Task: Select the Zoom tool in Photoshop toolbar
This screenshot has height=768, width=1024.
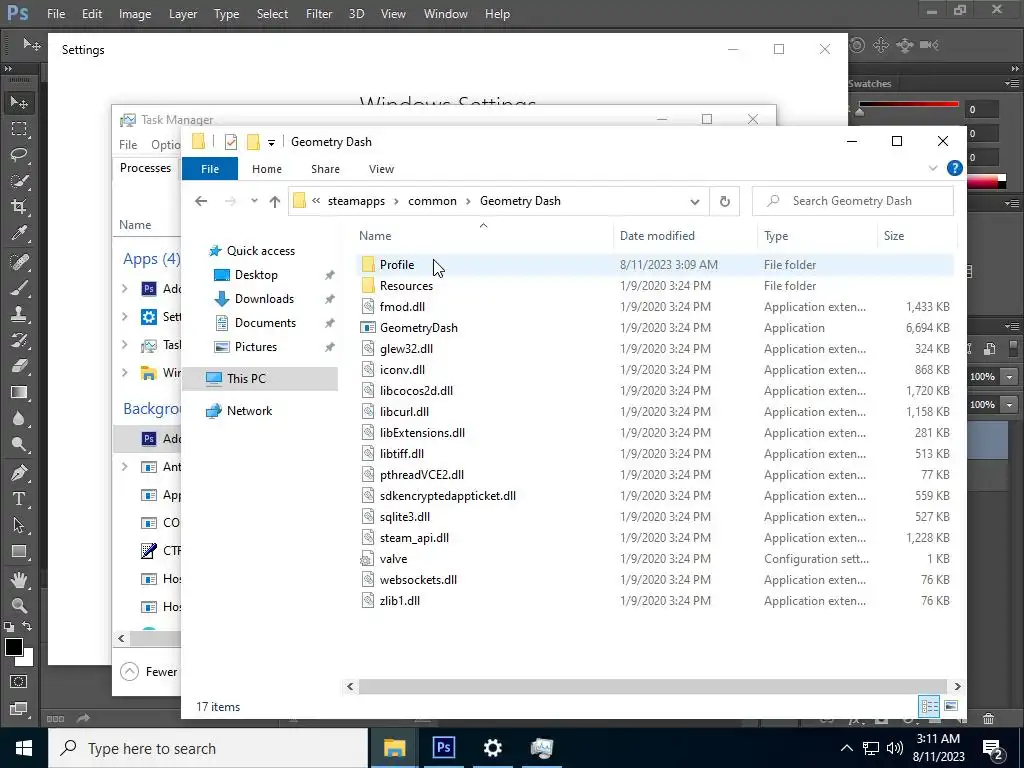Action: (x=19, y=605)
